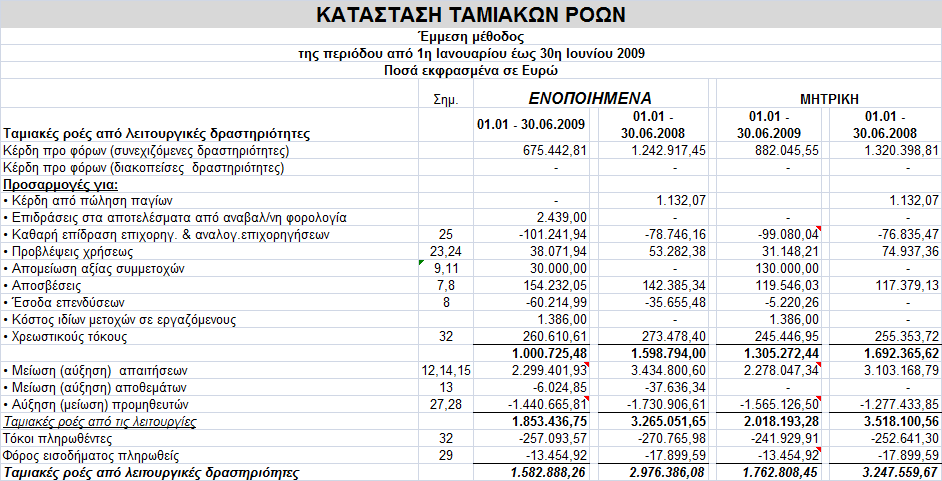Select the value '1.242.917,45'
Screen dimensions: 942x481
coord(667,150)
